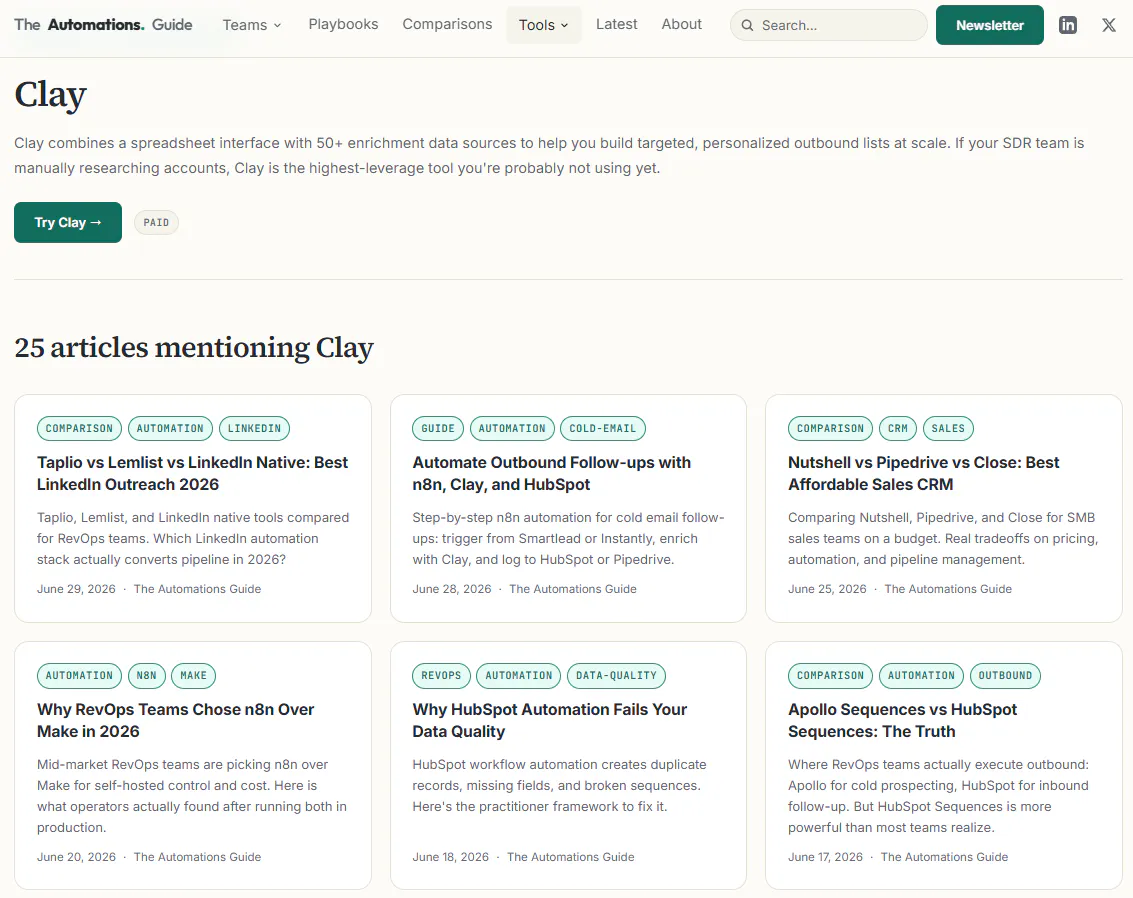Viewport: 1133px width, 898px height.
Task: Open Apollo Sequences vs HubSpot Sequences article
Action: [x=902, y=720]
